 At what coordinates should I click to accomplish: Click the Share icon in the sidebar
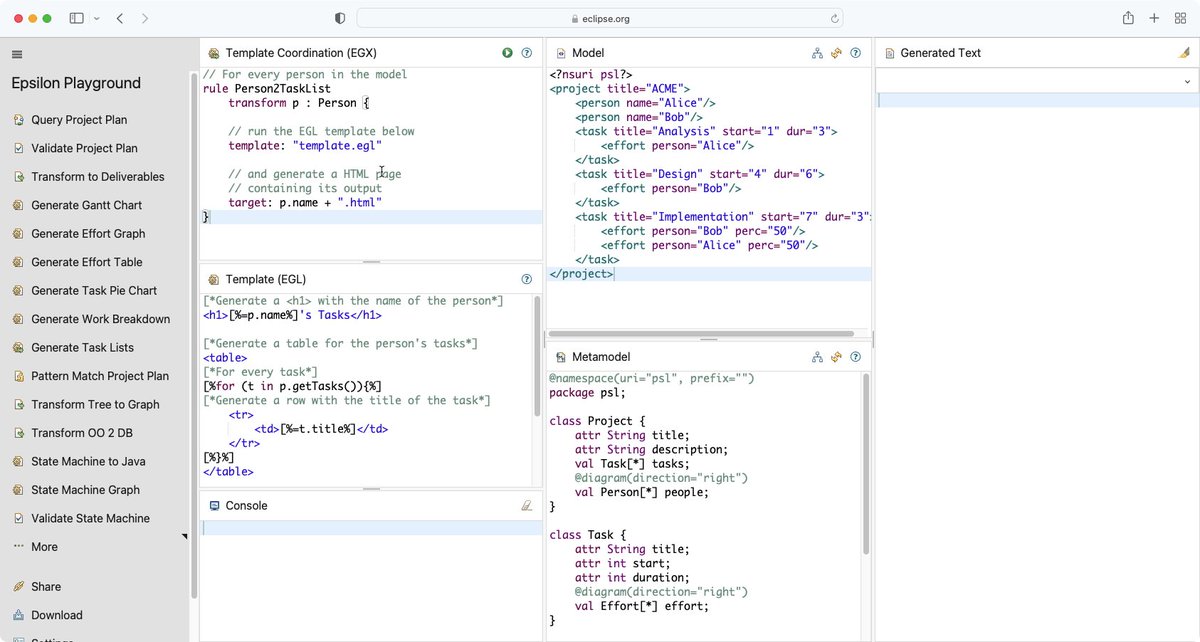click(x=19, y=587)
